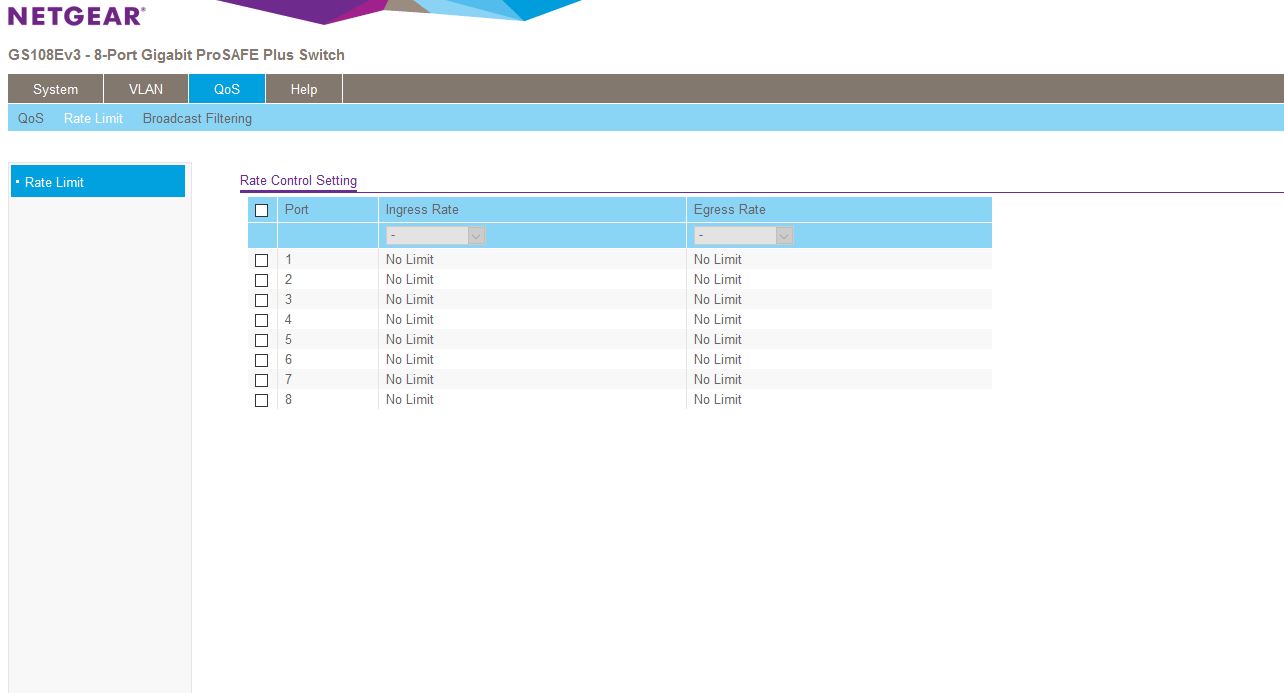Check the box for port 5
Viewport: 1284px width, 693px height.
[262, 340]
